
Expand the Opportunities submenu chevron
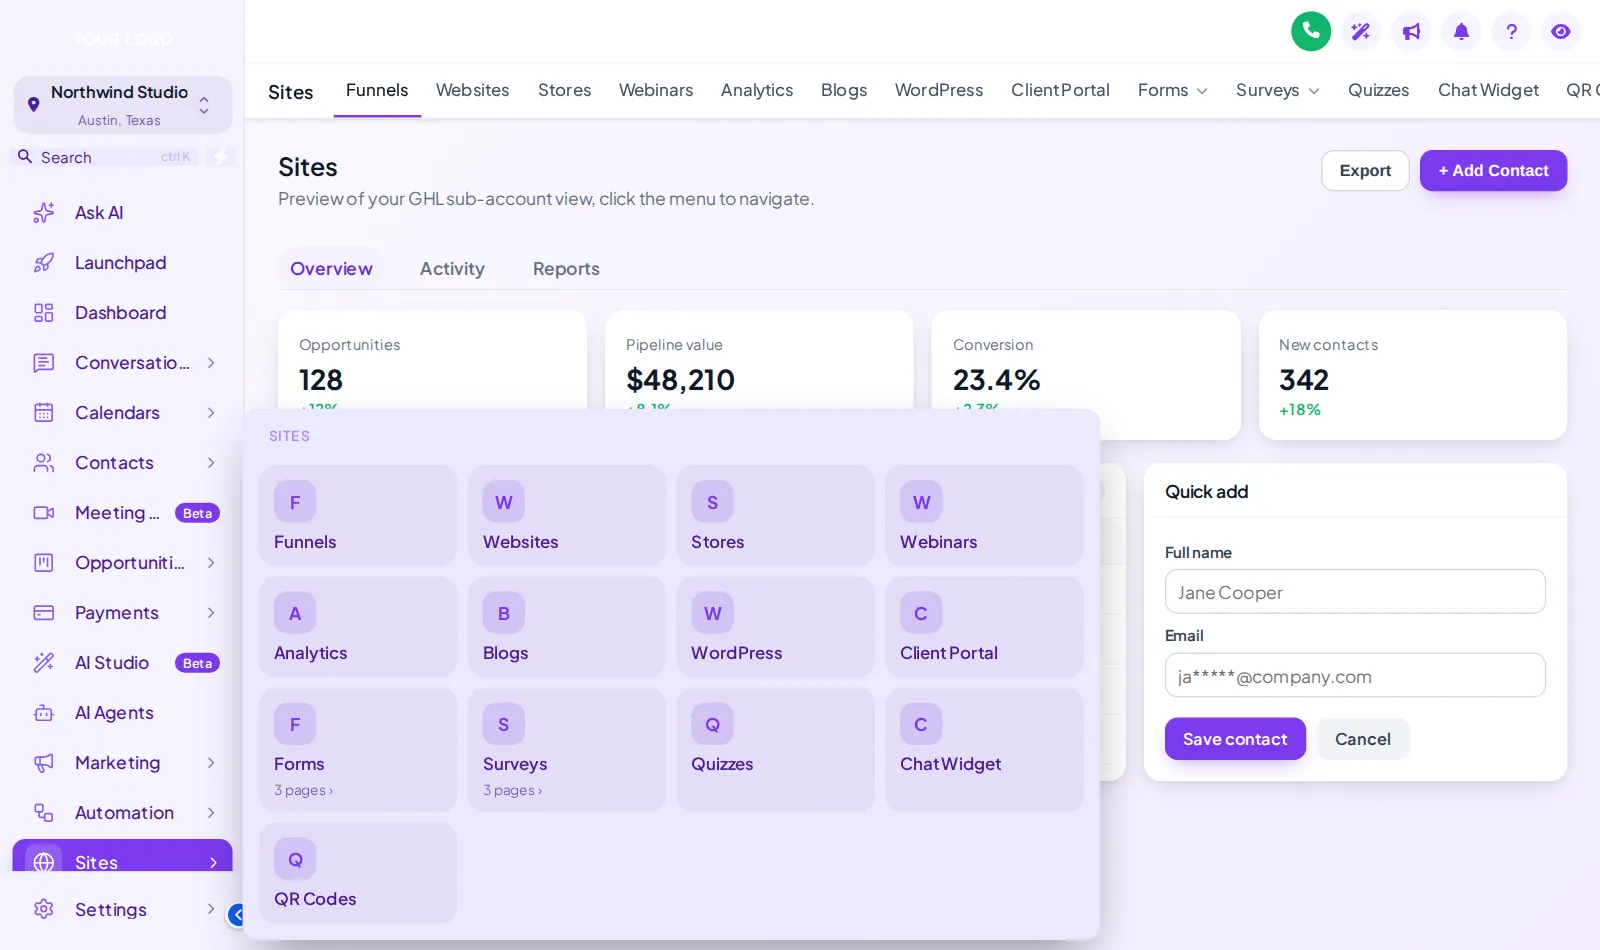point(211,563)
